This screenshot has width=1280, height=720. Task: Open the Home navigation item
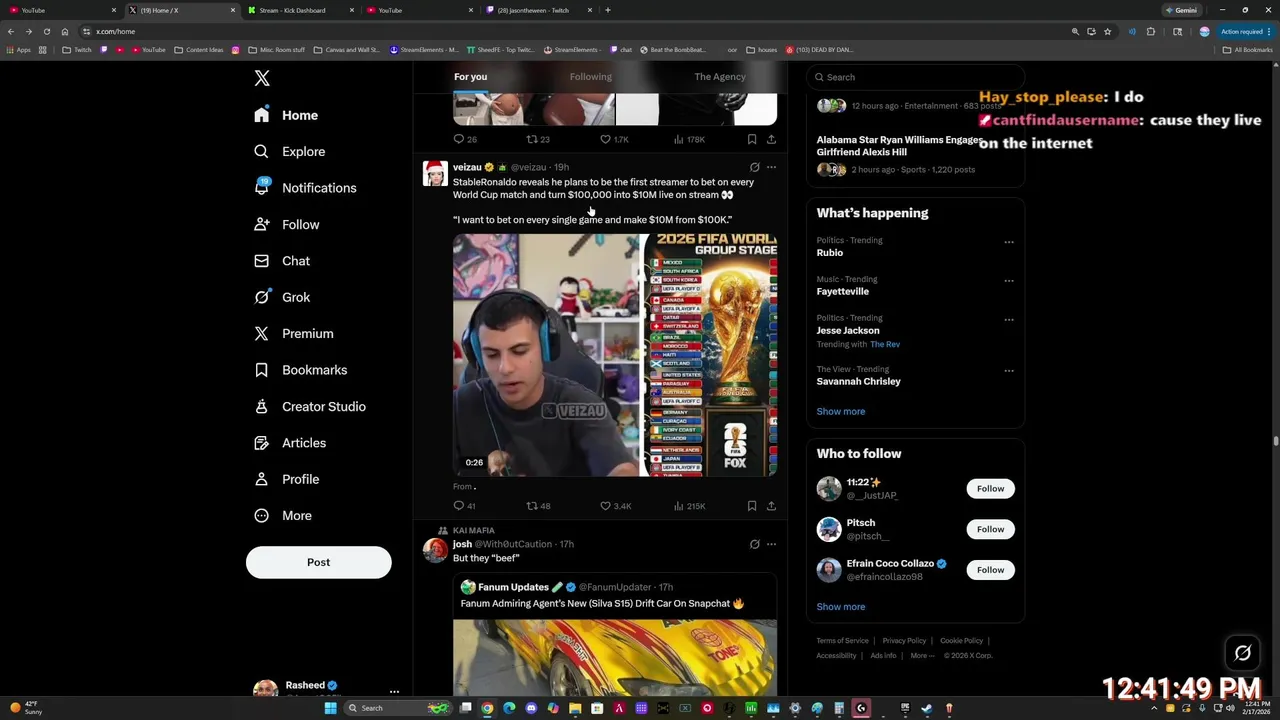[x=286, y=115]
